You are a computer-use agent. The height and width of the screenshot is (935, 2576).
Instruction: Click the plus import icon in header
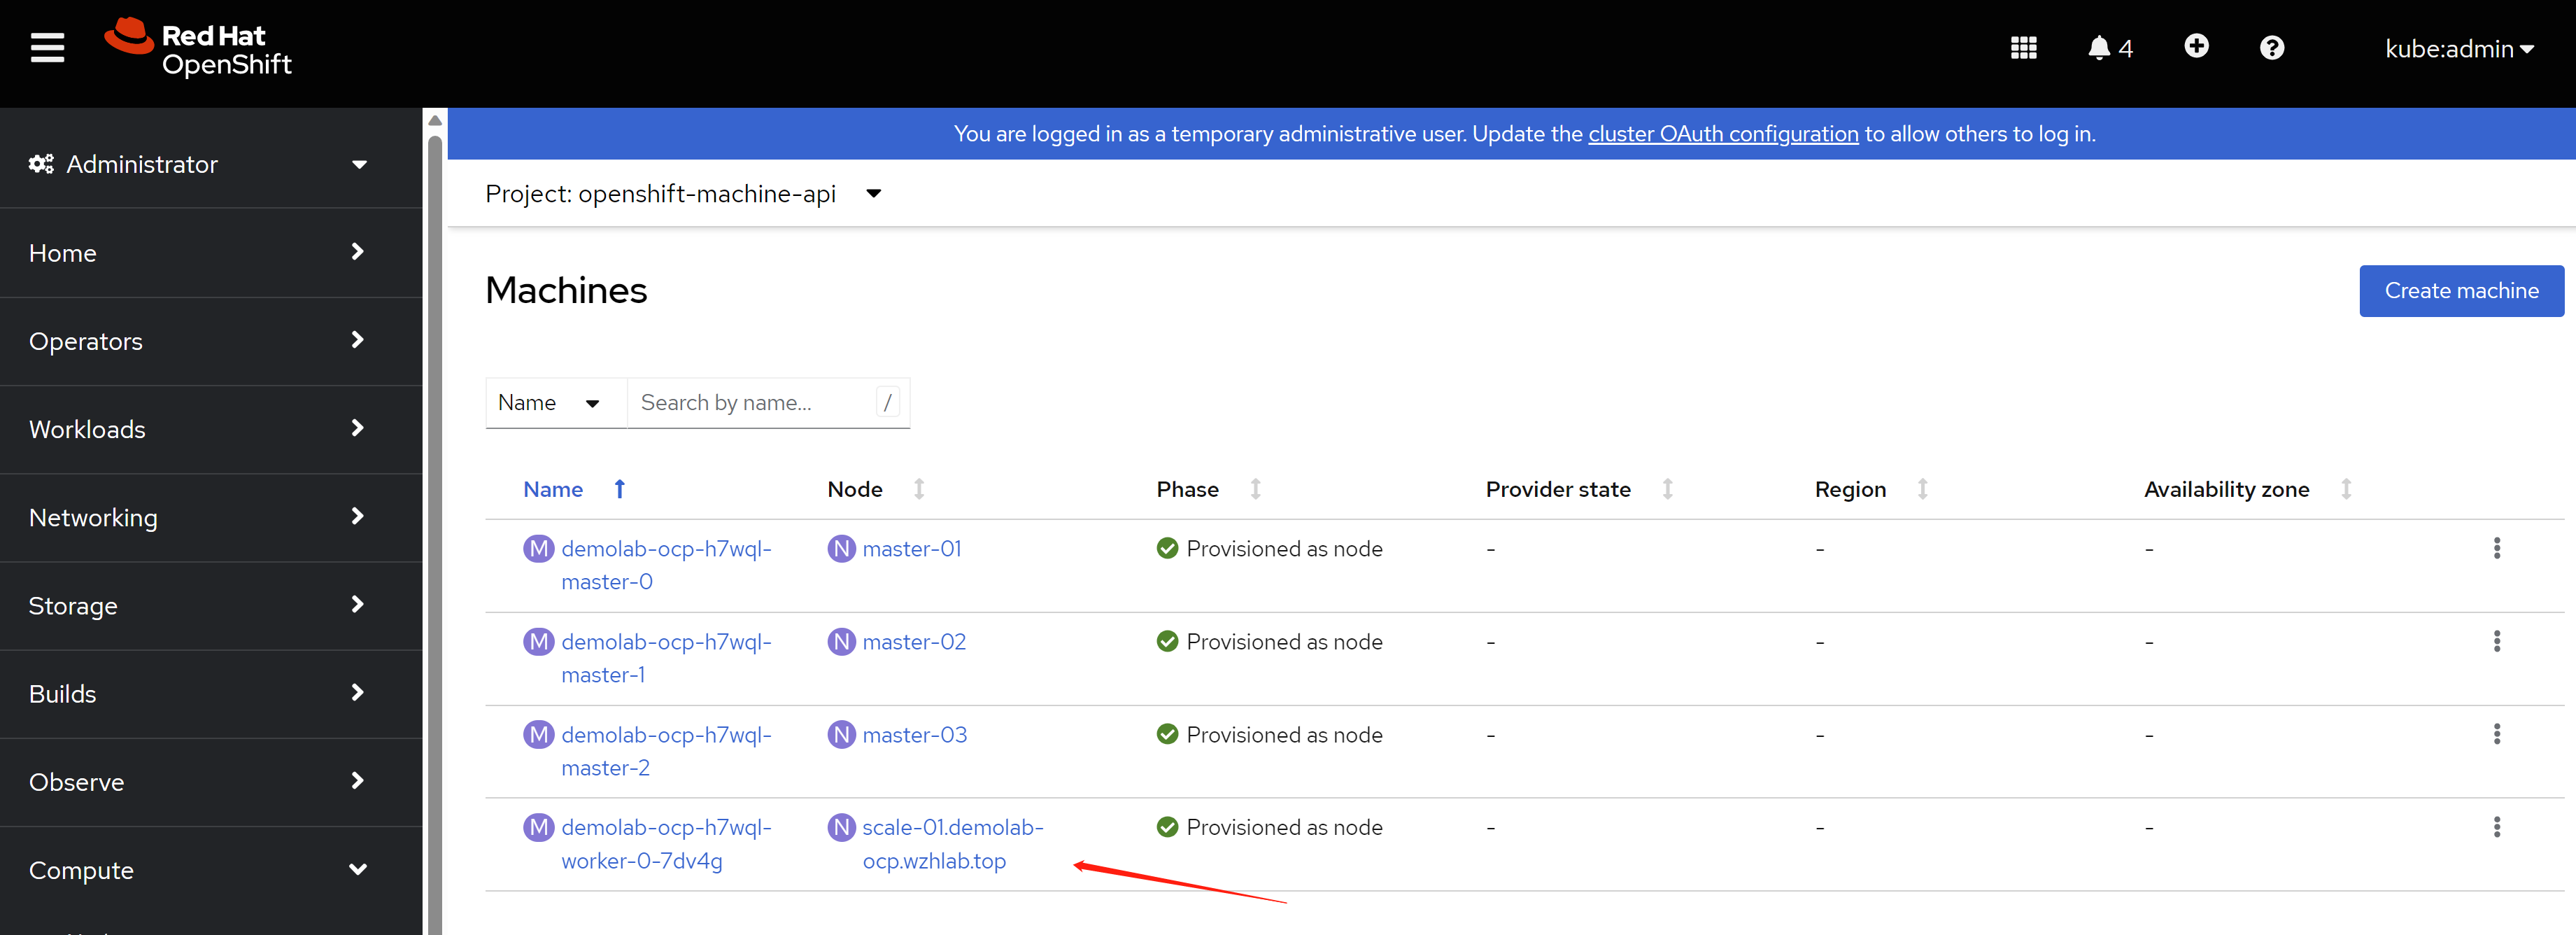[2196, 47]
